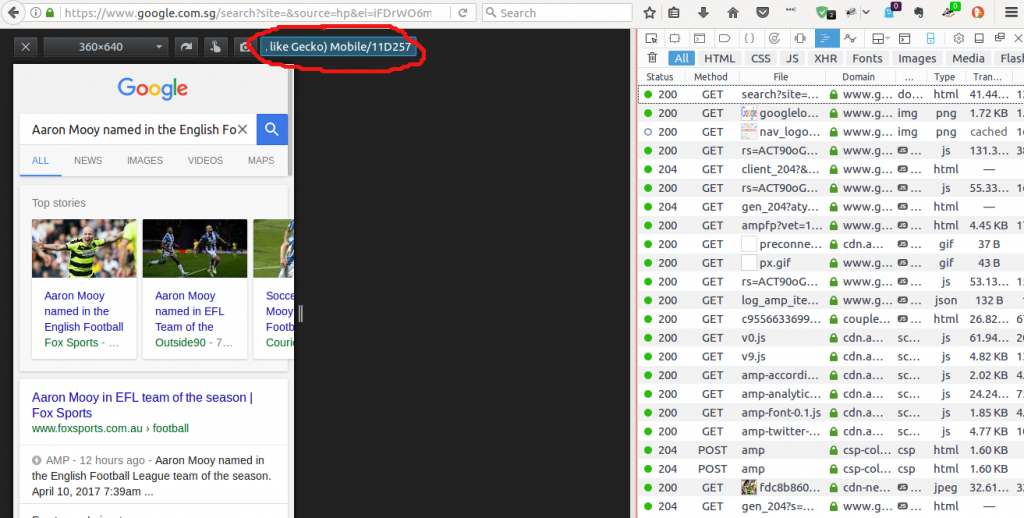Sort requests by Type column header

(944, 76)
